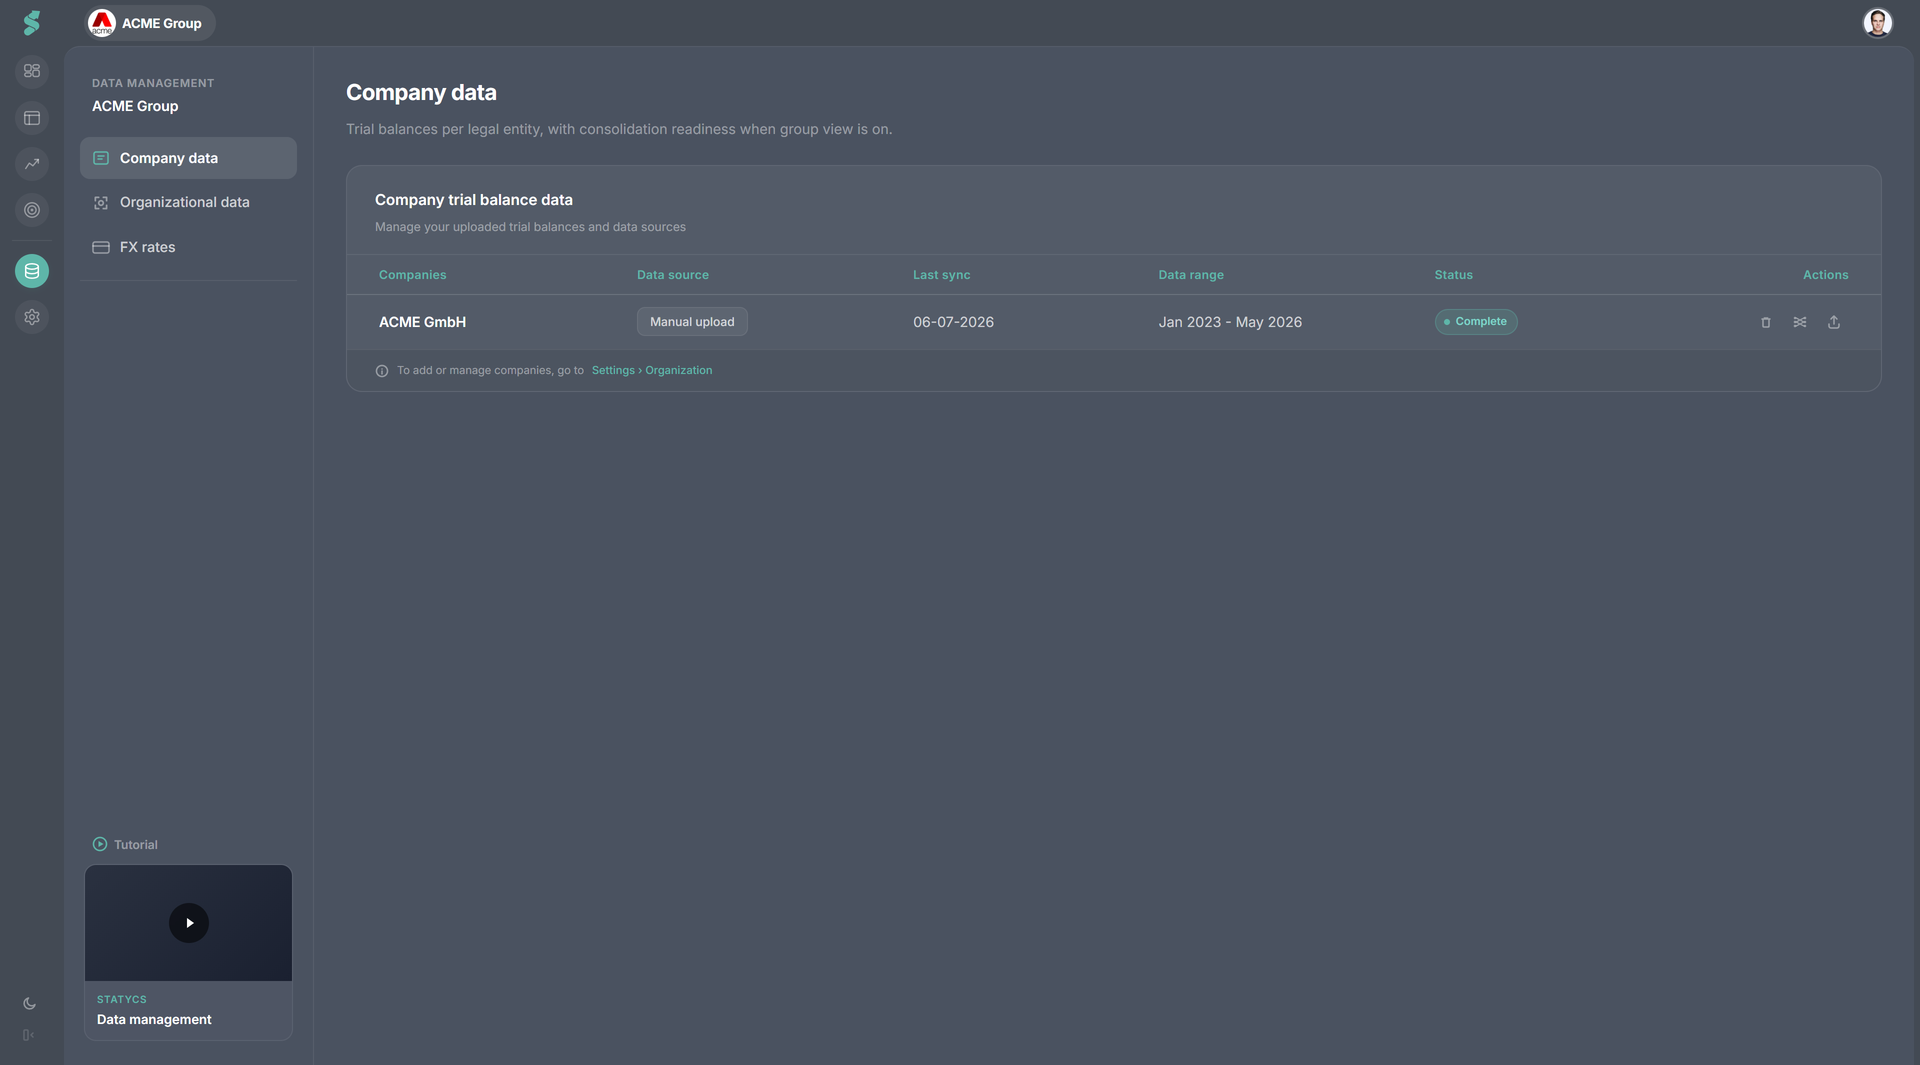Open the trend chart icon in sidebar

tap(32, 164)
